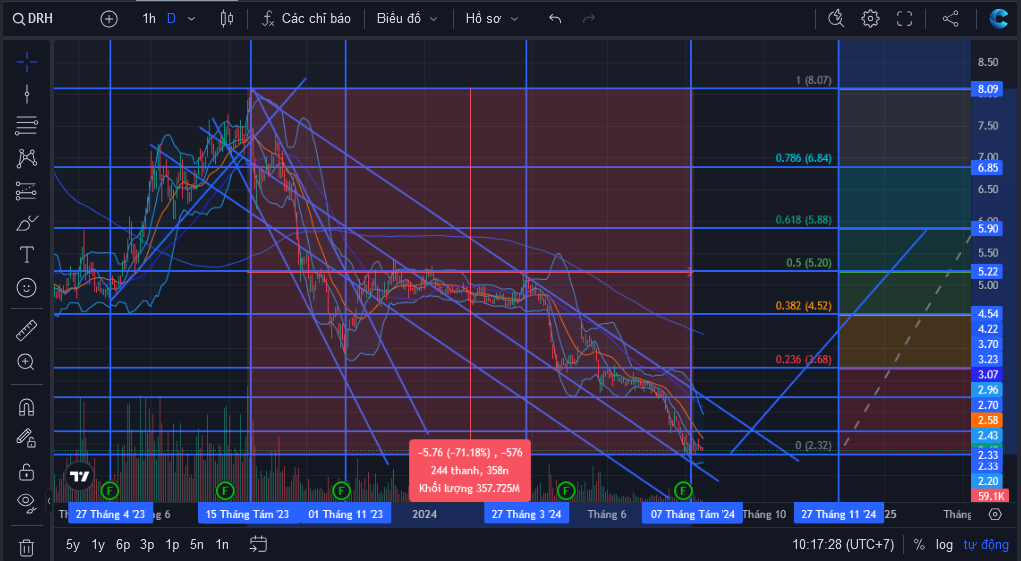
Task: Click the blue C logo icon
Action: point(999,19)
